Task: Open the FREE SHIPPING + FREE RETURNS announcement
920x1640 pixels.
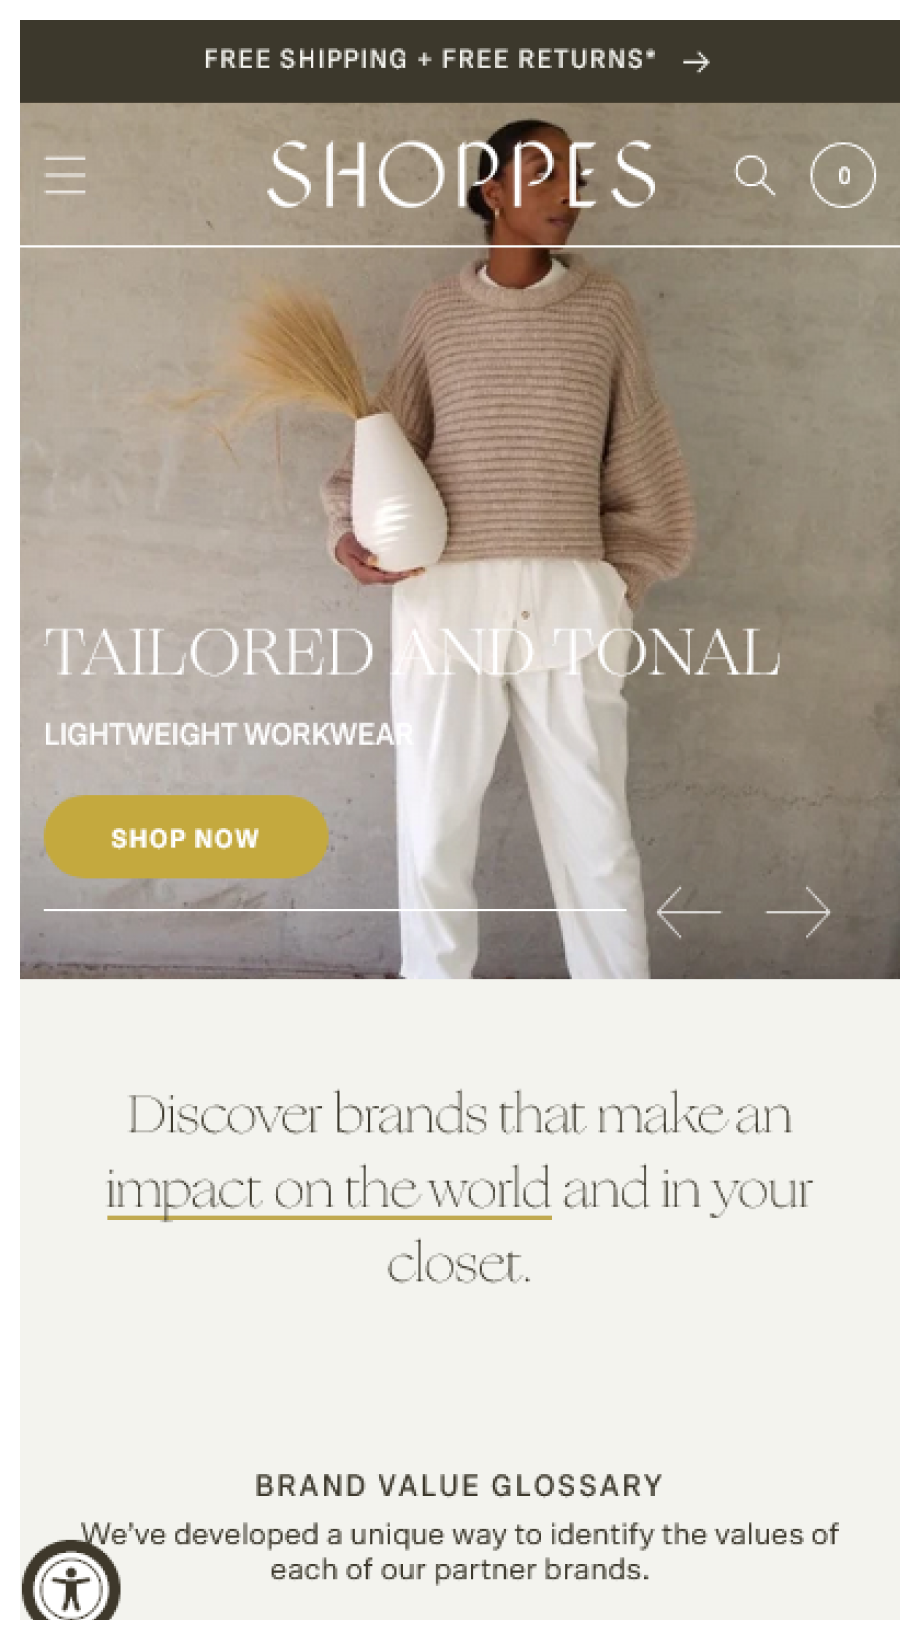Action: 430,60
